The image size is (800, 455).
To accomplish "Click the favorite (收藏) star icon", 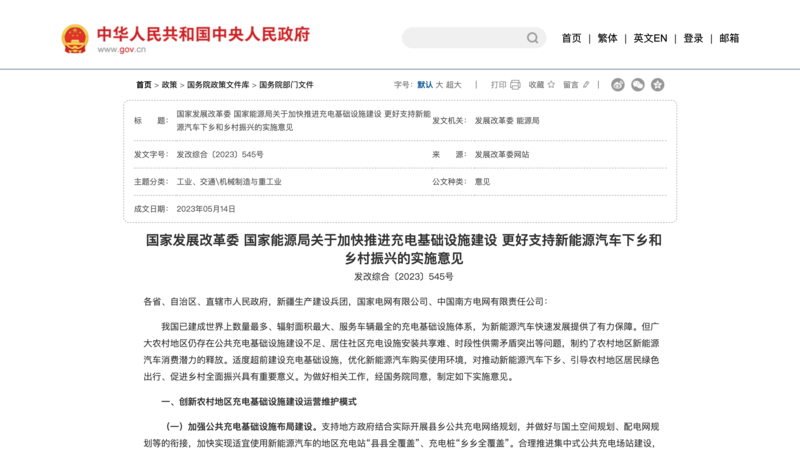I will 552,85.
